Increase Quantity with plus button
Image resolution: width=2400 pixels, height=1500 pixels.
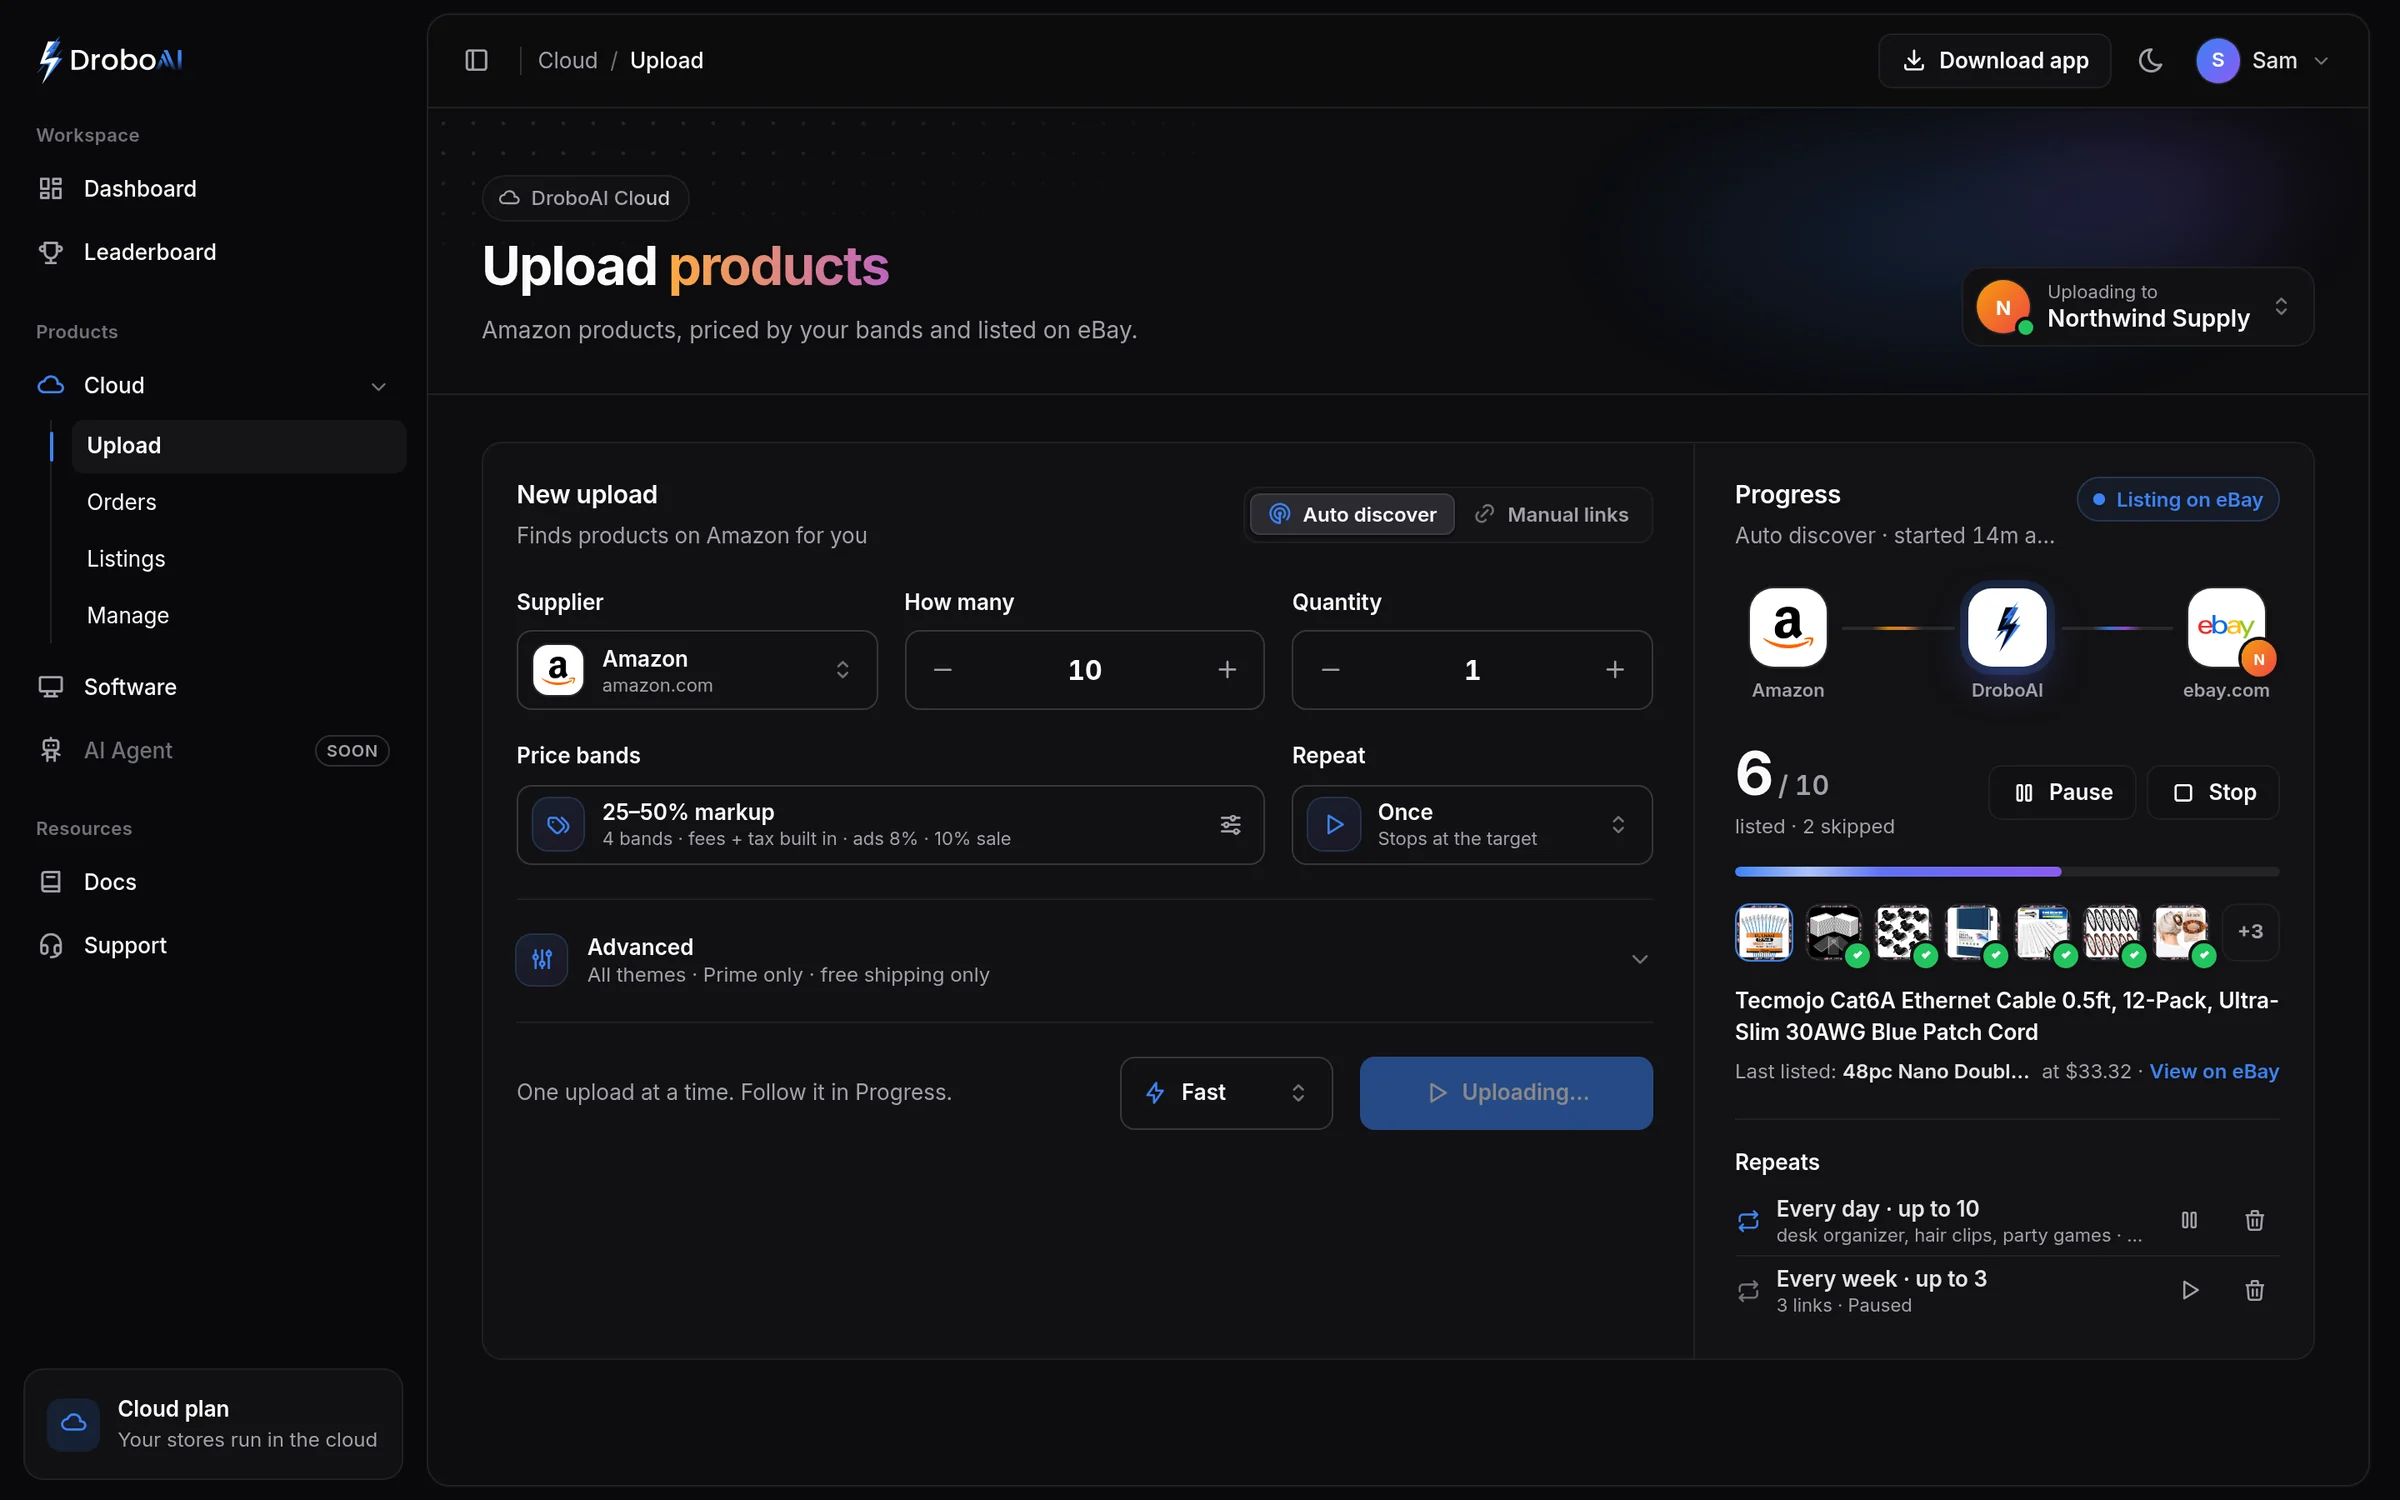pos(1615,670)
